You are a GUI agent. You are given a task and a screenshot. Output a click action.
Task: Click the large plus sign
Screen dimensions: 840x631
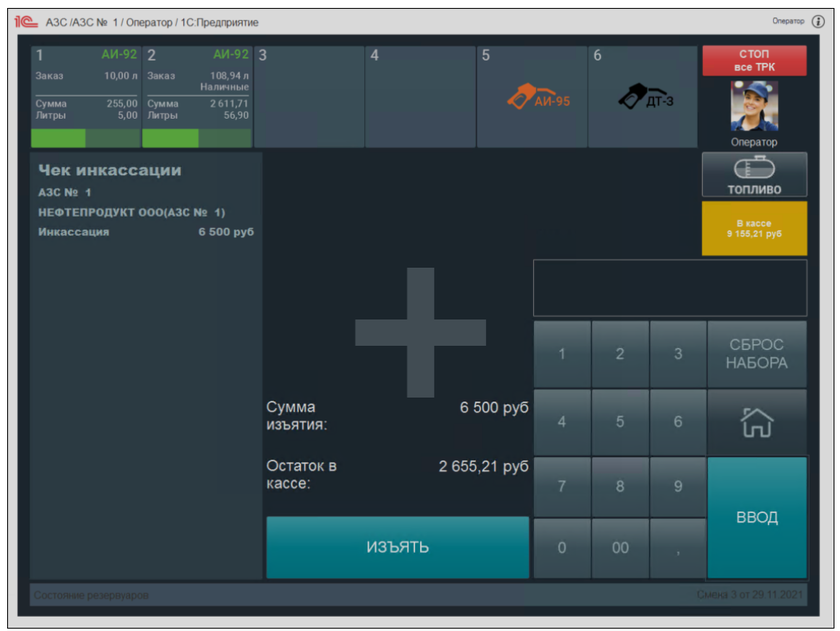420,332
